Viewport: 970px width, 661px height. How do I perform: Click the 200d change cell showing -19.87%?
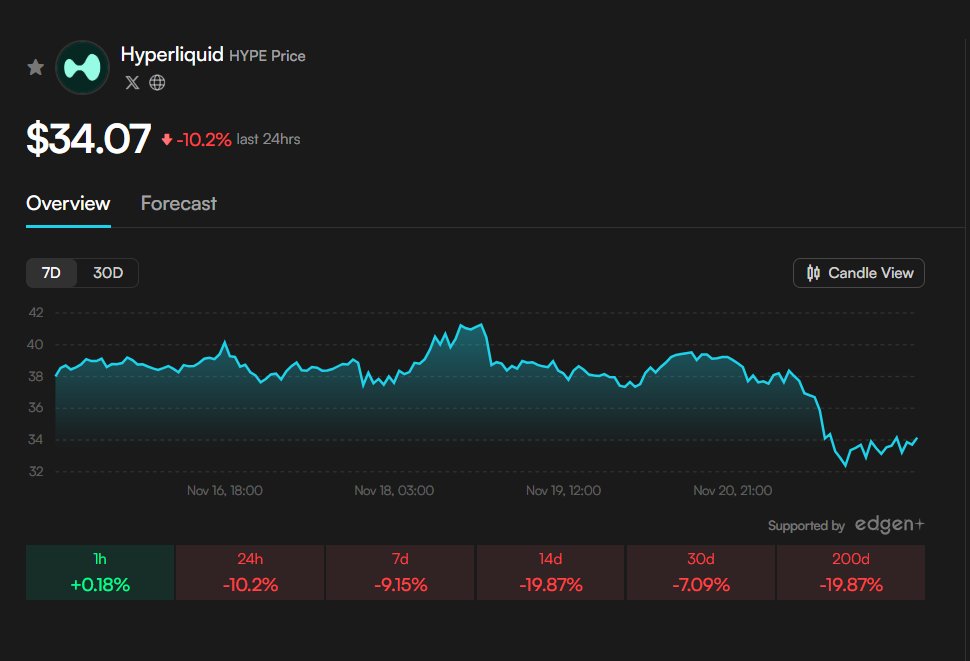[x=850, y=570]
